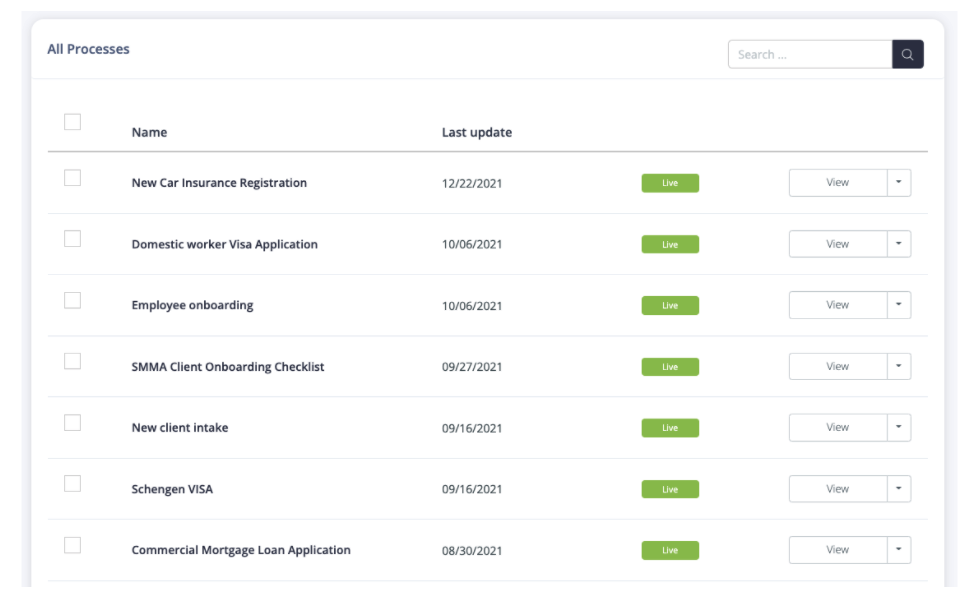966x603 pixels.
Task: Tick the select-all checkbox in table header
Action: coord(73,122)
